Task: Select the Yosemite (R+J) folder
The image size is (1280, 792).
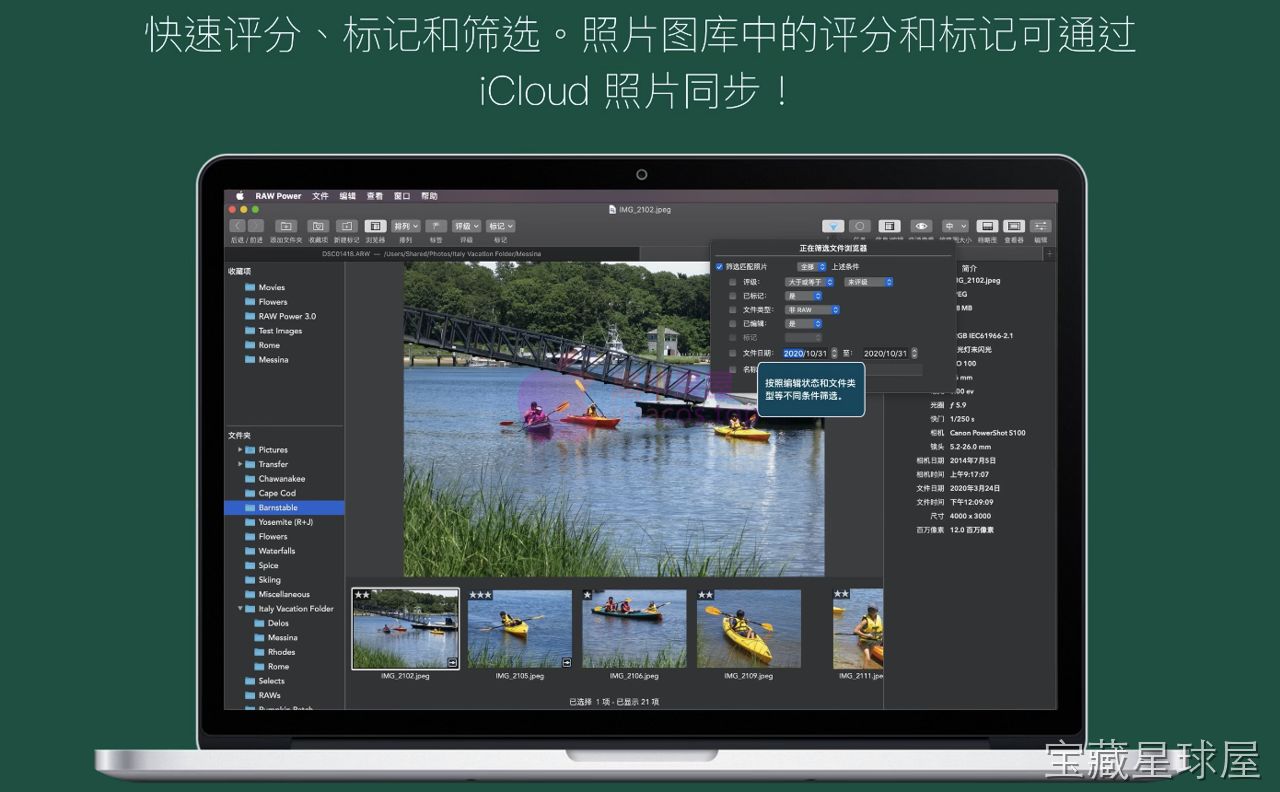Action: (285, 522)
